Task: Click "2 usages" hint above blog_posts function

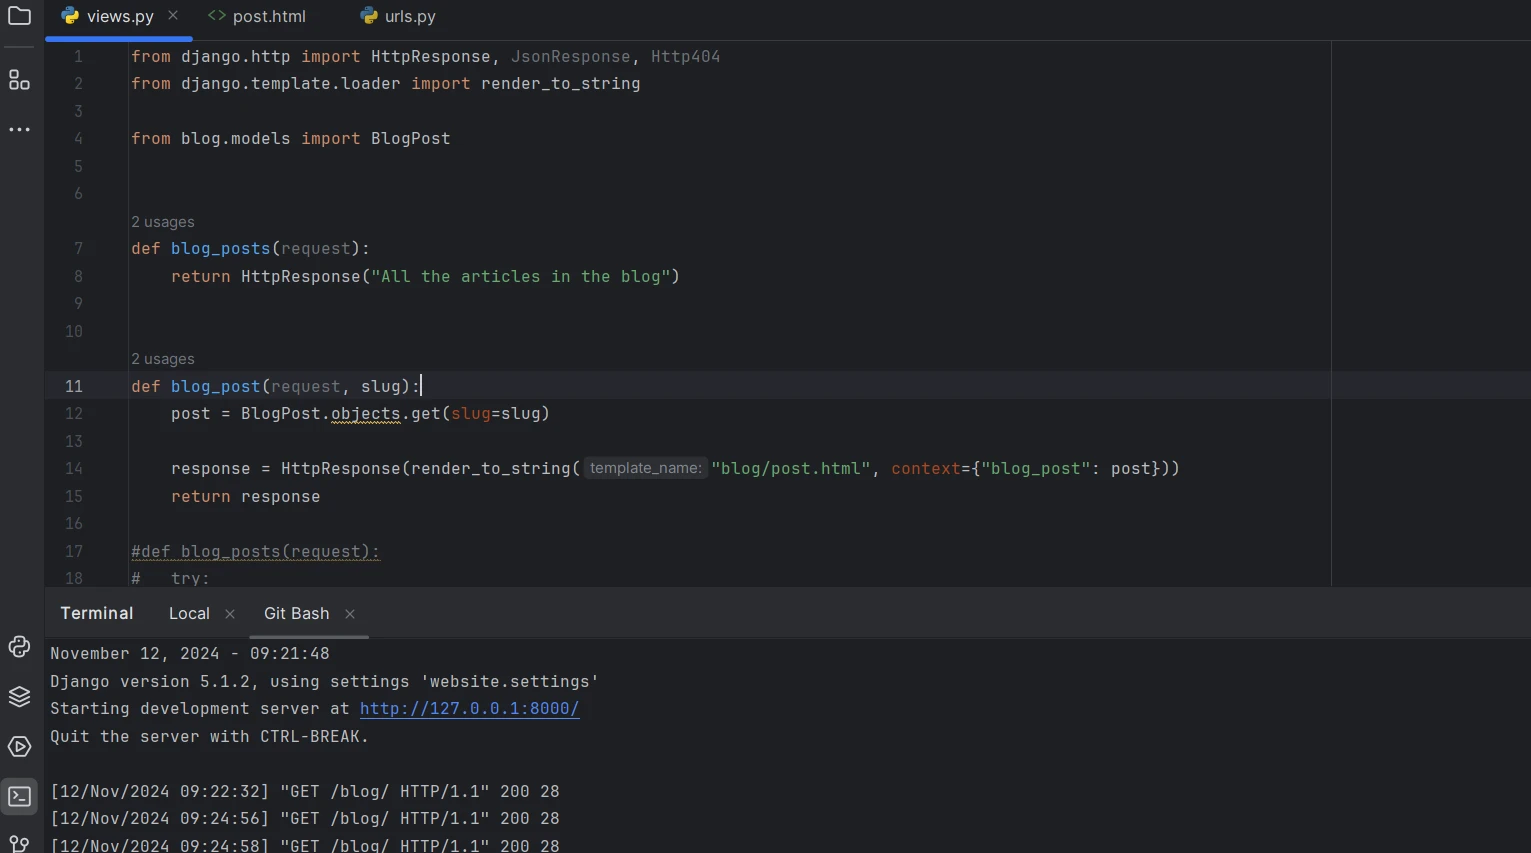Action: [x=163, y=222]
